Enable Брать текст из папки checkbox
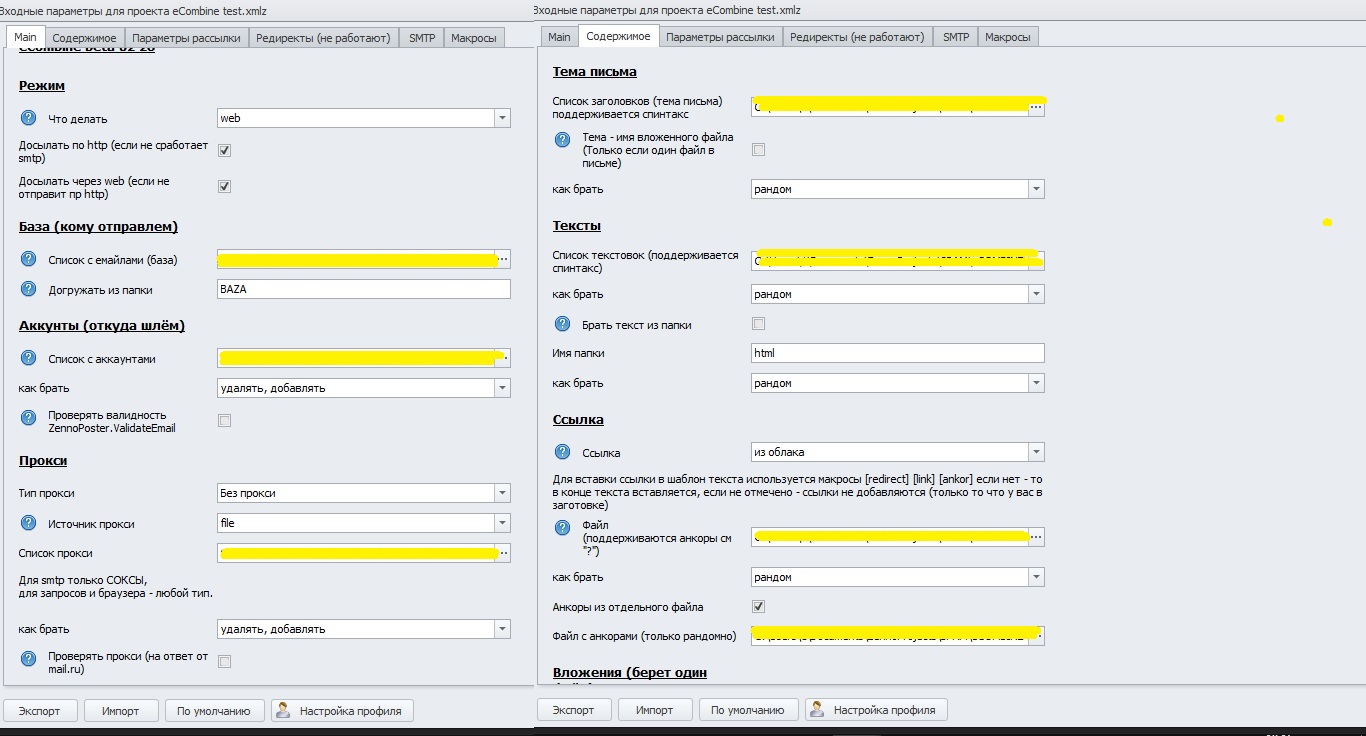 click(759, 324)
